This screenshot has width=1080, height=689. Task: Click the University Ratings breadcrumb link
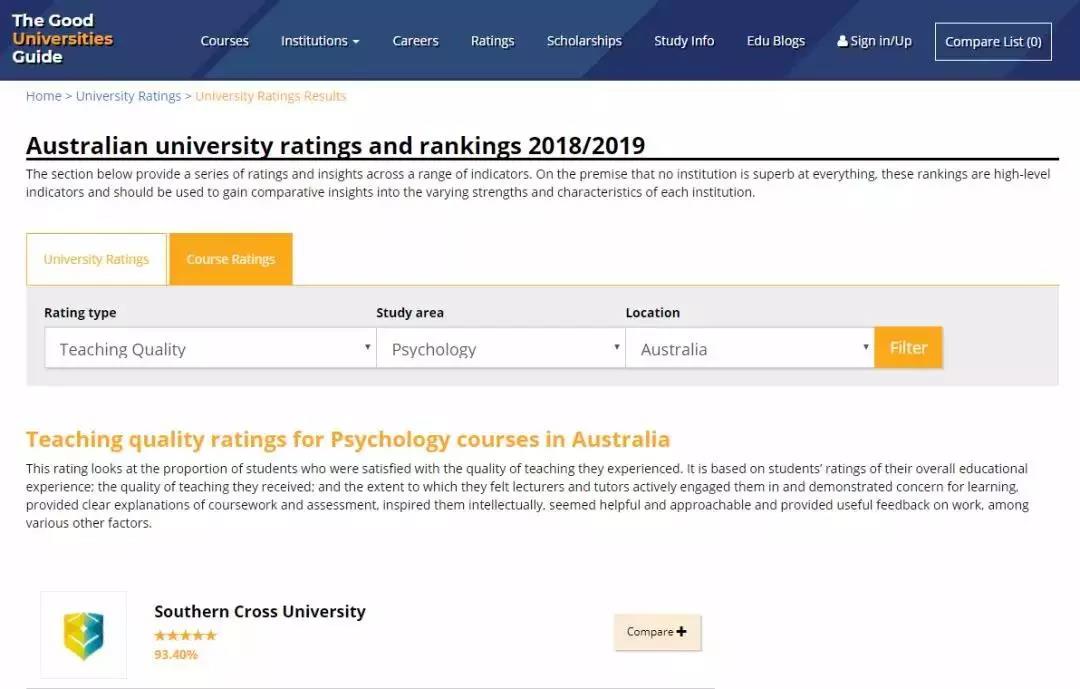coord(128,96)
